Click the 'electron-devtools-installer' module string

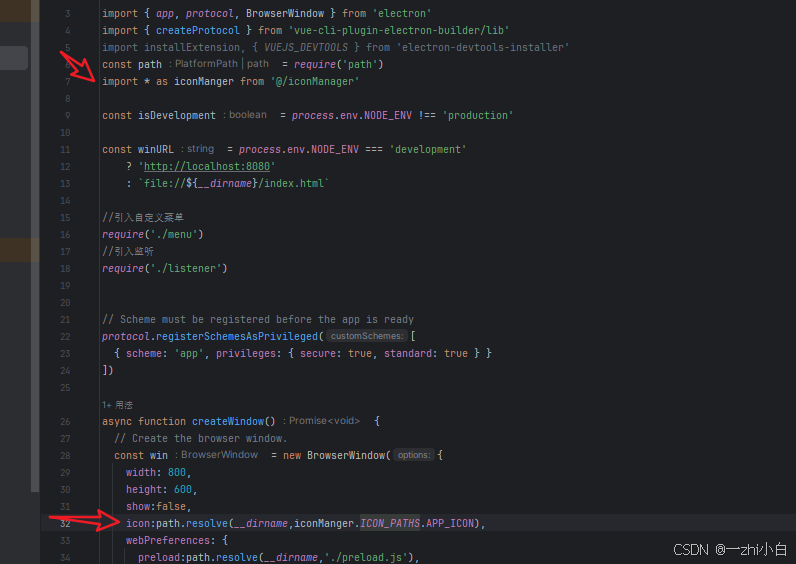[x=483, y=47]
